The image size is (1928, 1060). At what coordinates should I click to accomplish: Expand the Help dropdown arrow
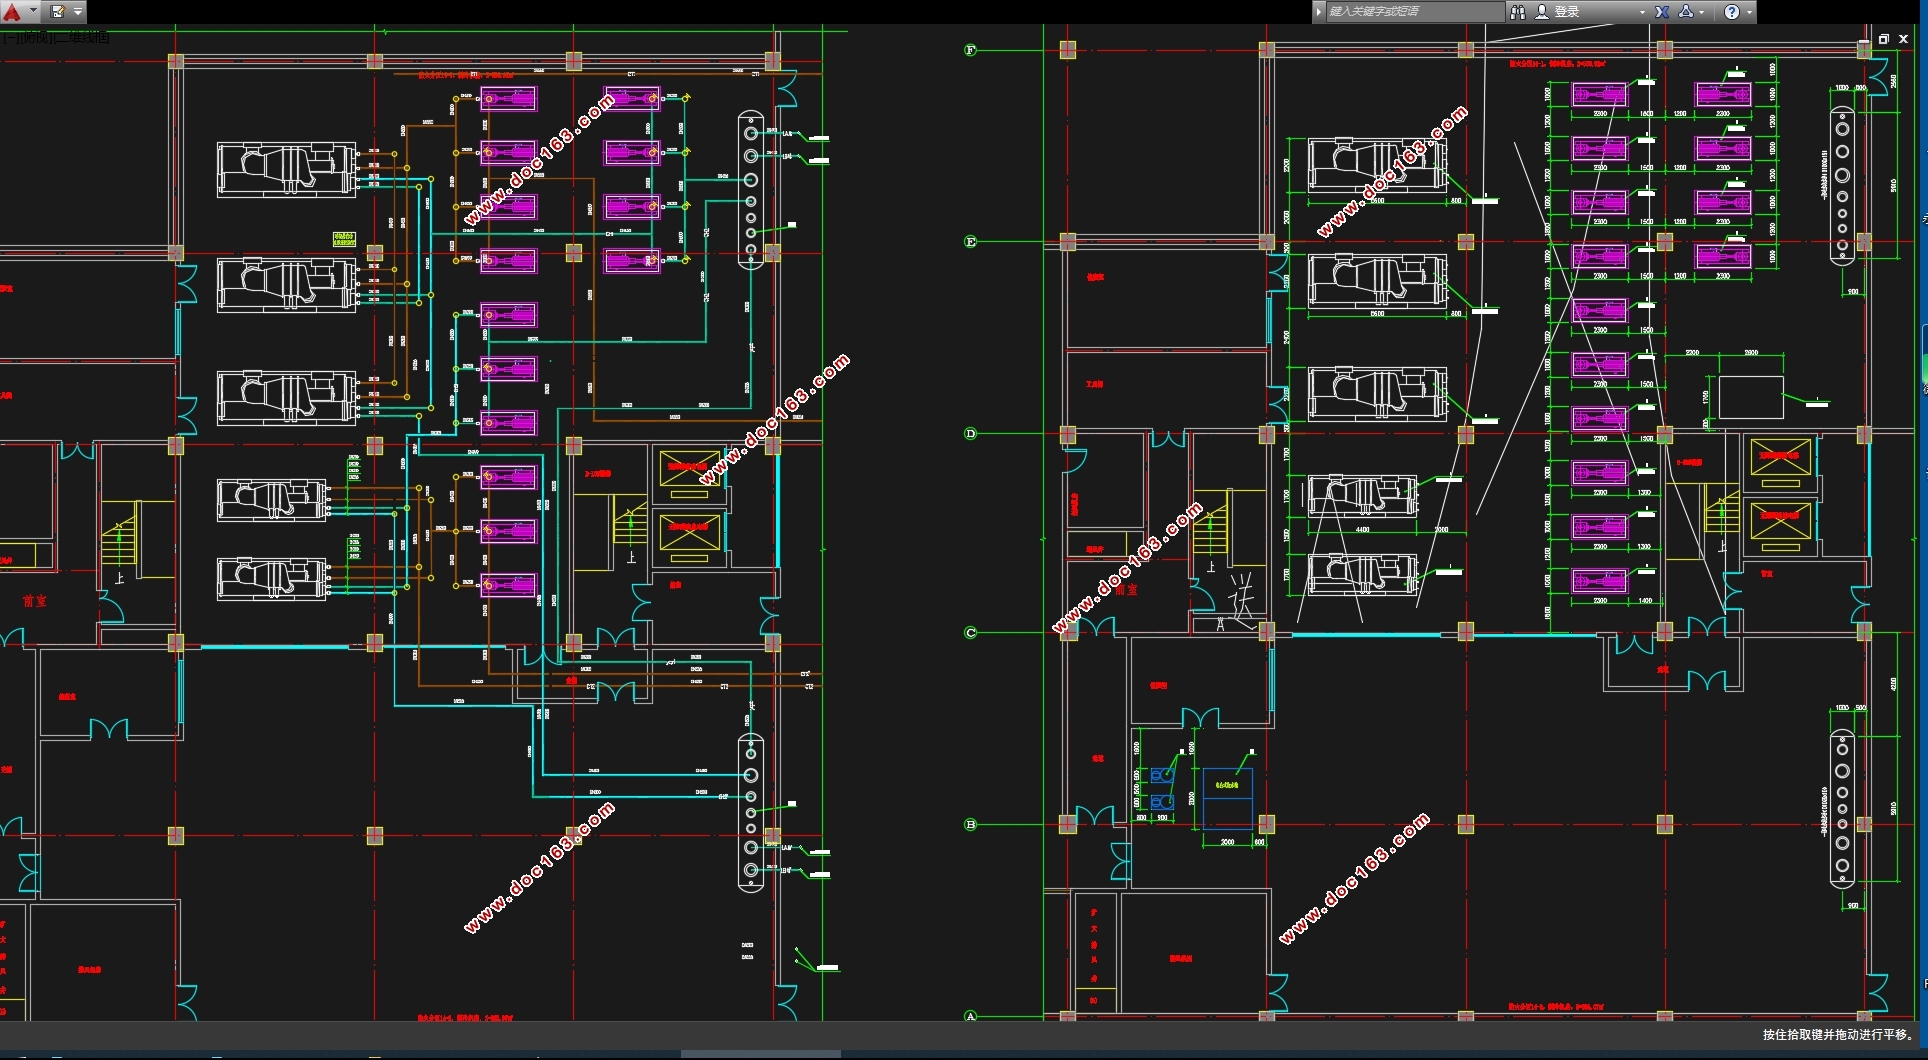[x=1749, y=12]
